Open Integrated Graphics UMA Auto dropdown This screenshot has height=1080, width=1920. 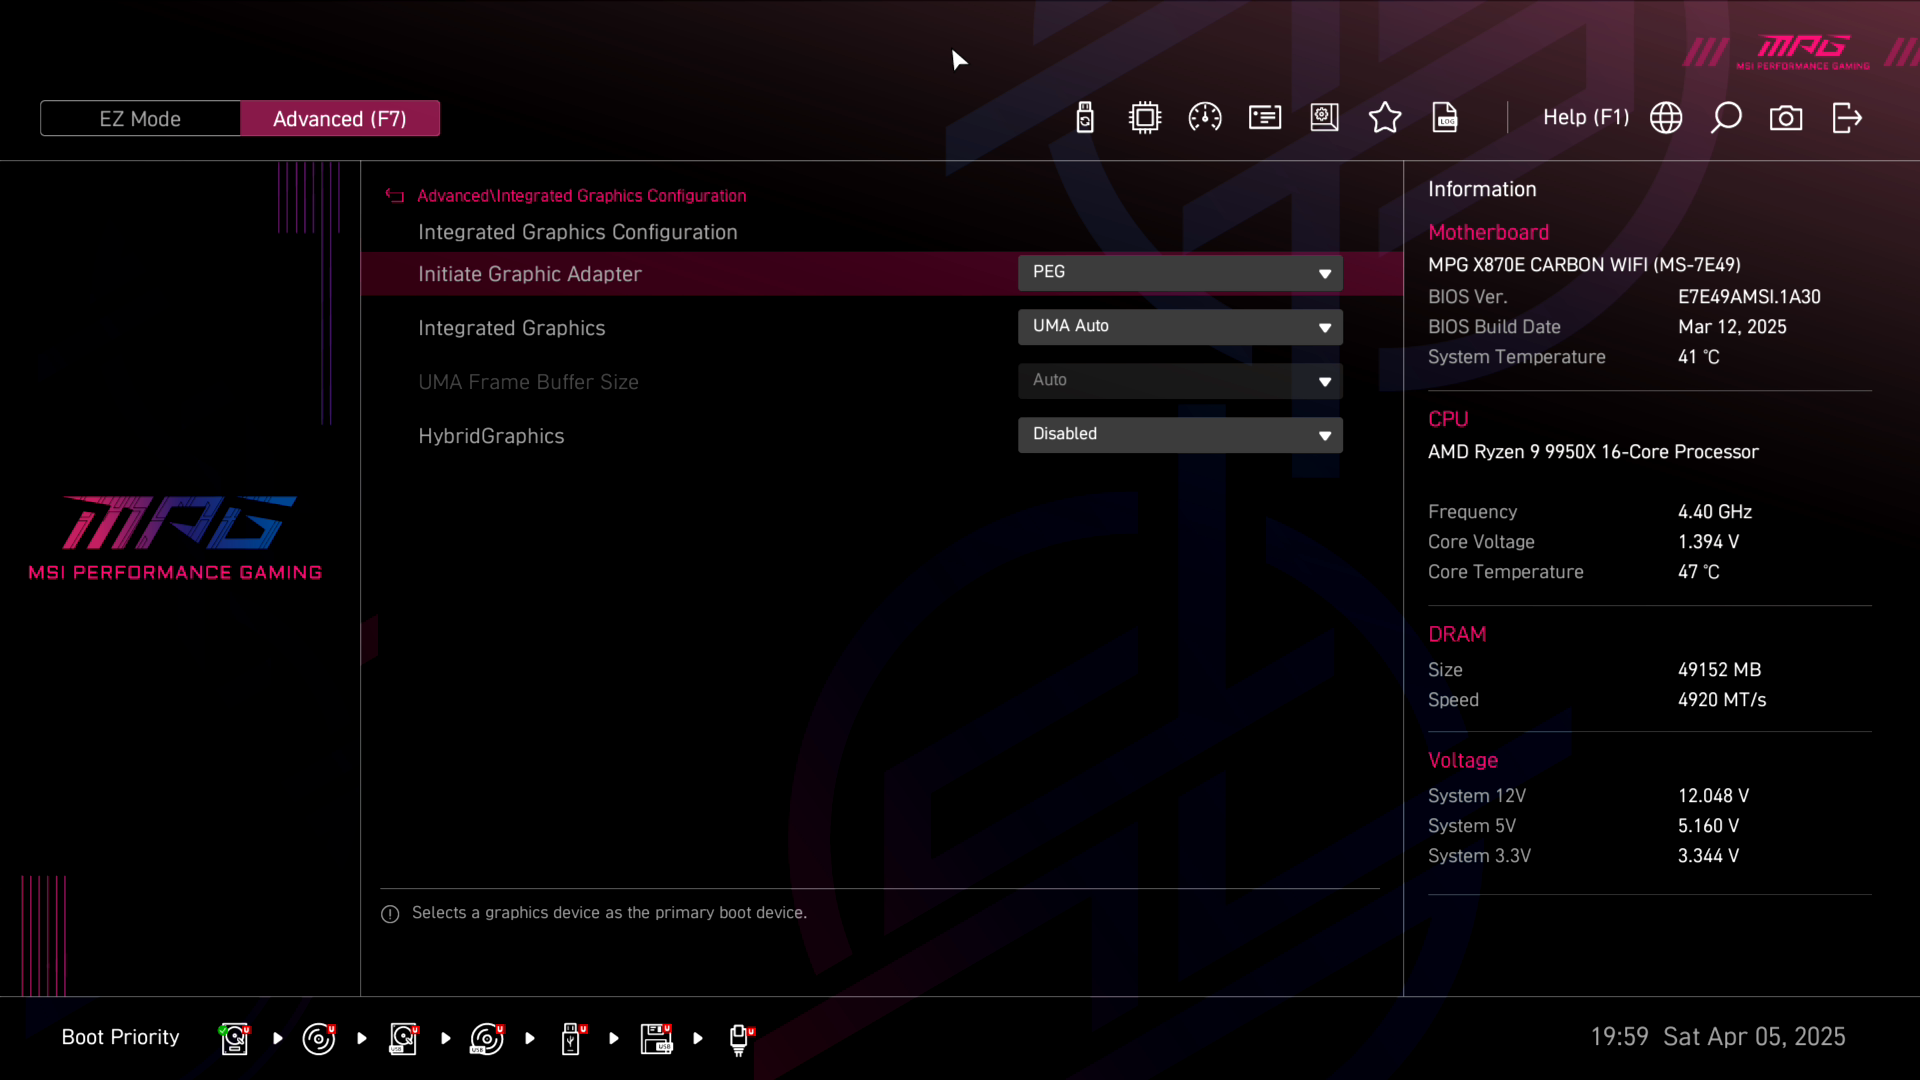1180,327
